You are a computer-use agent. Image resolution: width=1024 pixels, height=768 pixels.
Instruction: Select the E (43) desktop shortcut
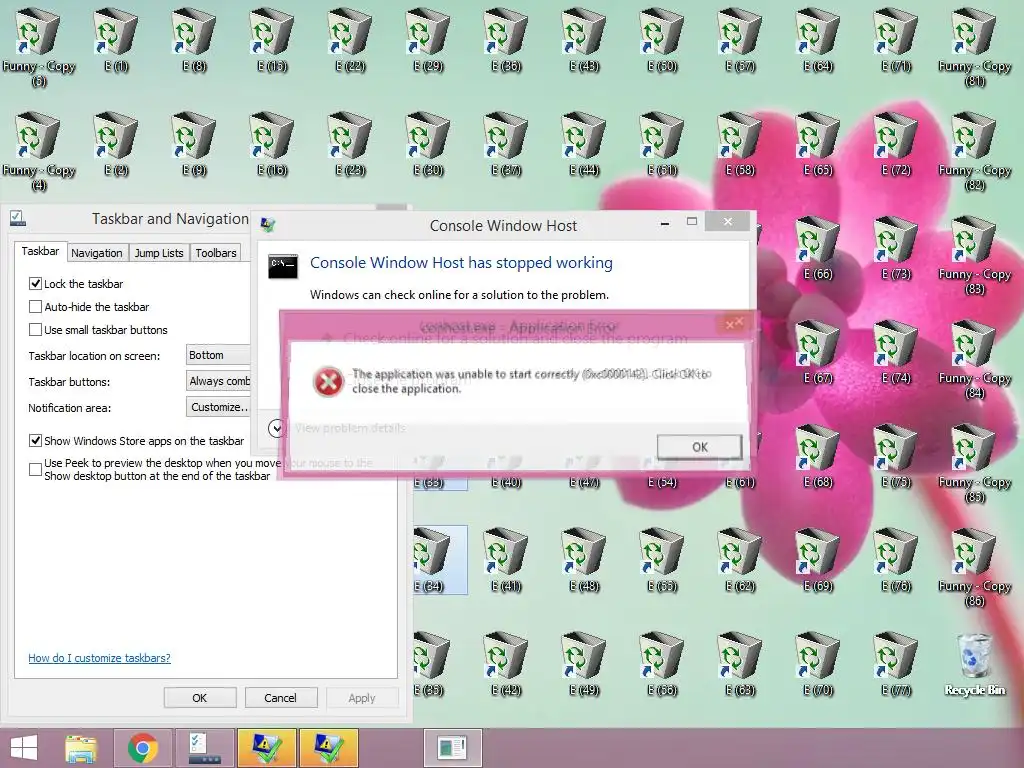(x=584, y=39)
